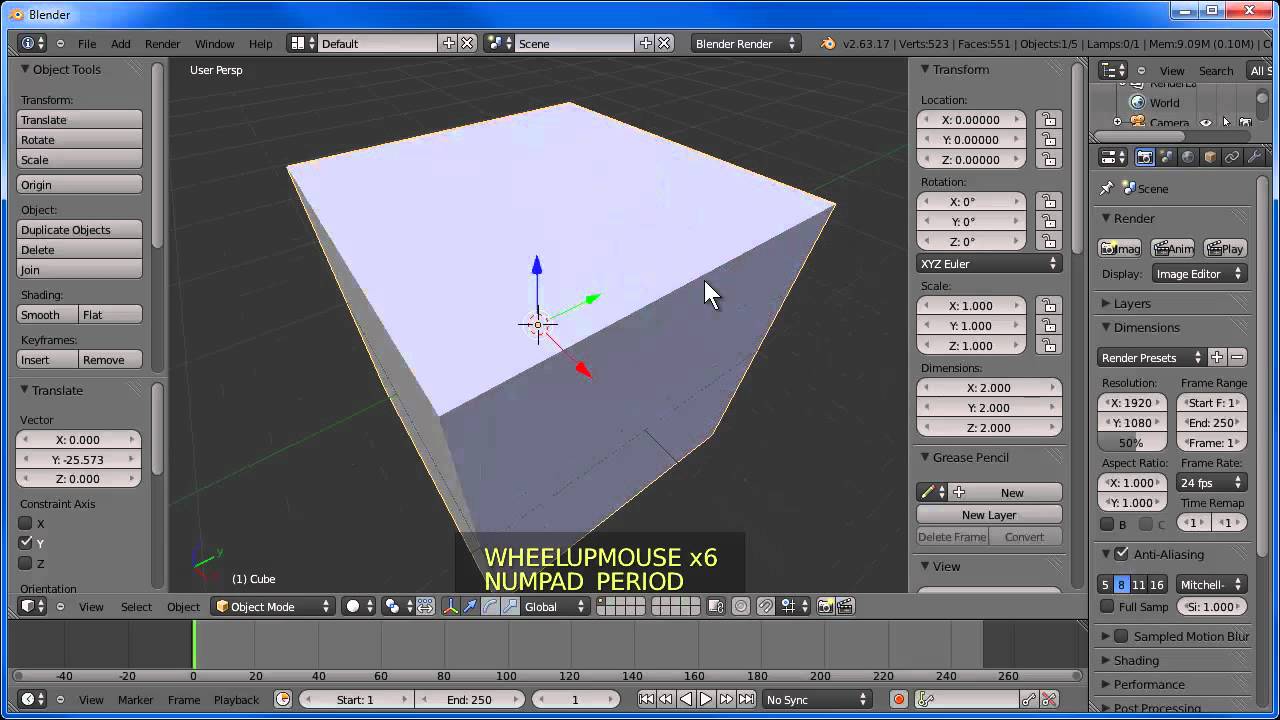The image size is (1280, 720).
Task: Open the Blender Render engine dropdown
Action: (745, 43)
